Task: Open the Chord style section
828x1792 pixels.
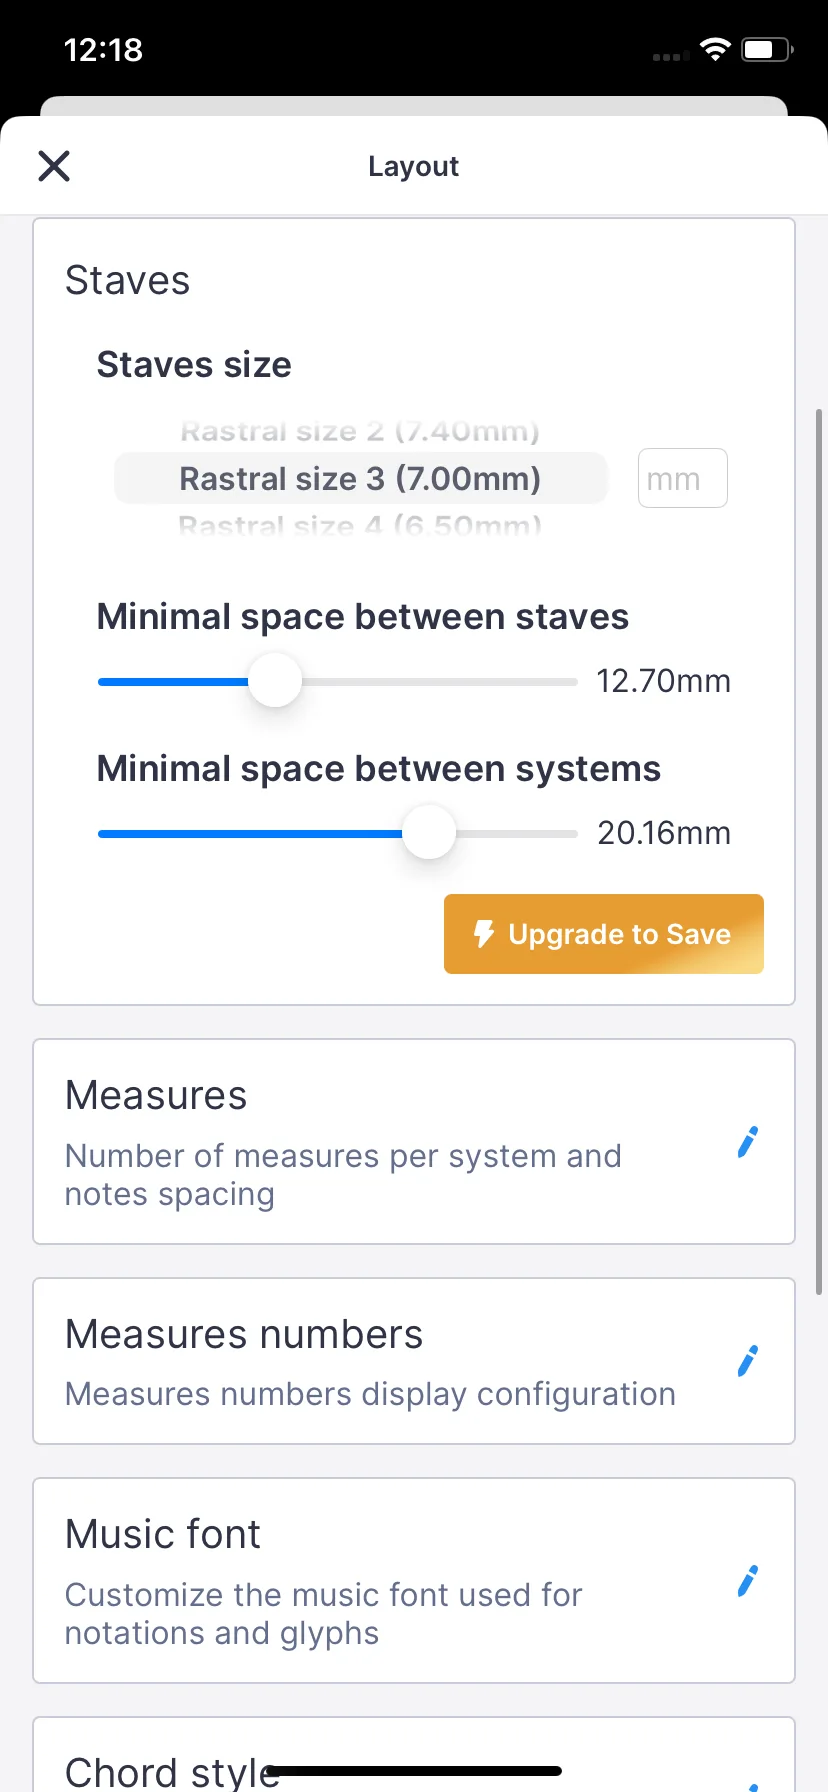Action: 170,1770
